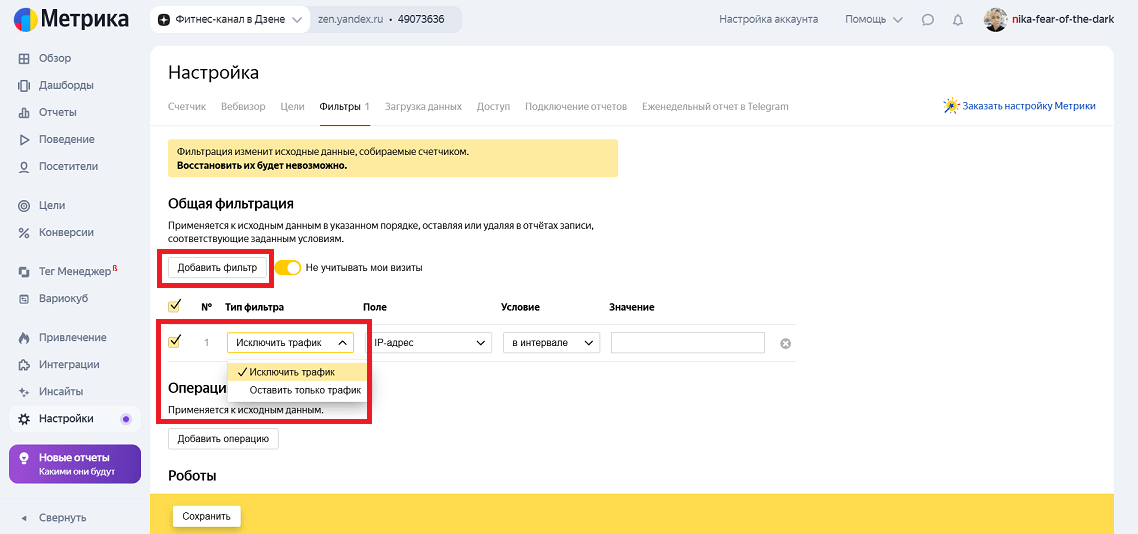Open 'Заказать настройку Метрики' link
This screenshot has width=1138, height=534.
coord(1020,106)
